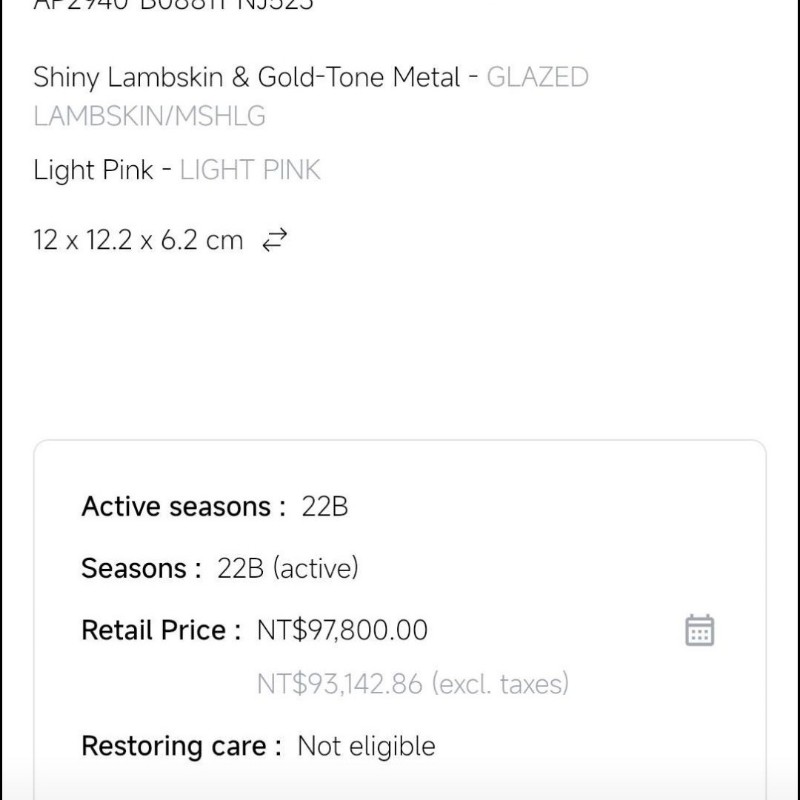Toggle dimension units with swap arrows icon

click(x=274, y=240)
